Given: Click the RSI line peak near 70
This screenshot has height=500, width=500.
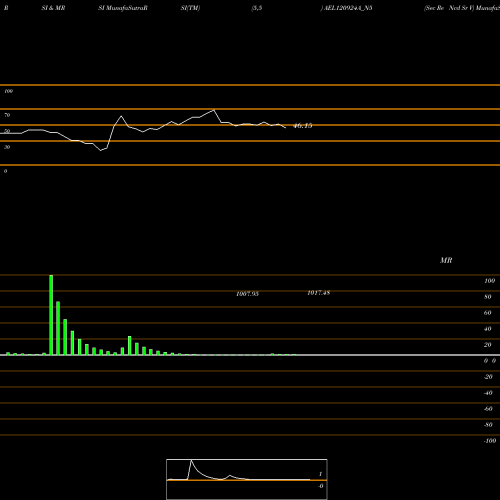Looking at the screenshot, I should [214, 110].
